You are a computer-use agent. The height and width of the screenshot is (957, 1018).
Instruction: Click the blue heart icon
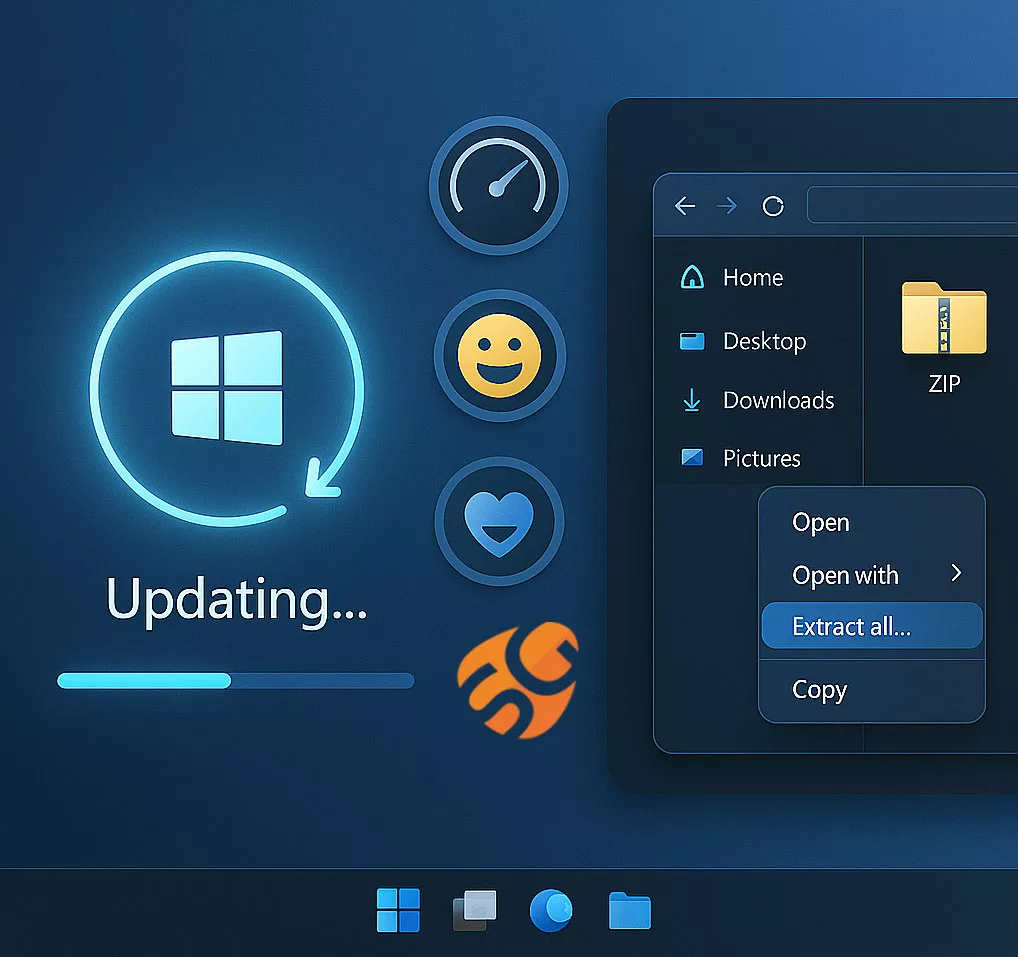point(499,520)
